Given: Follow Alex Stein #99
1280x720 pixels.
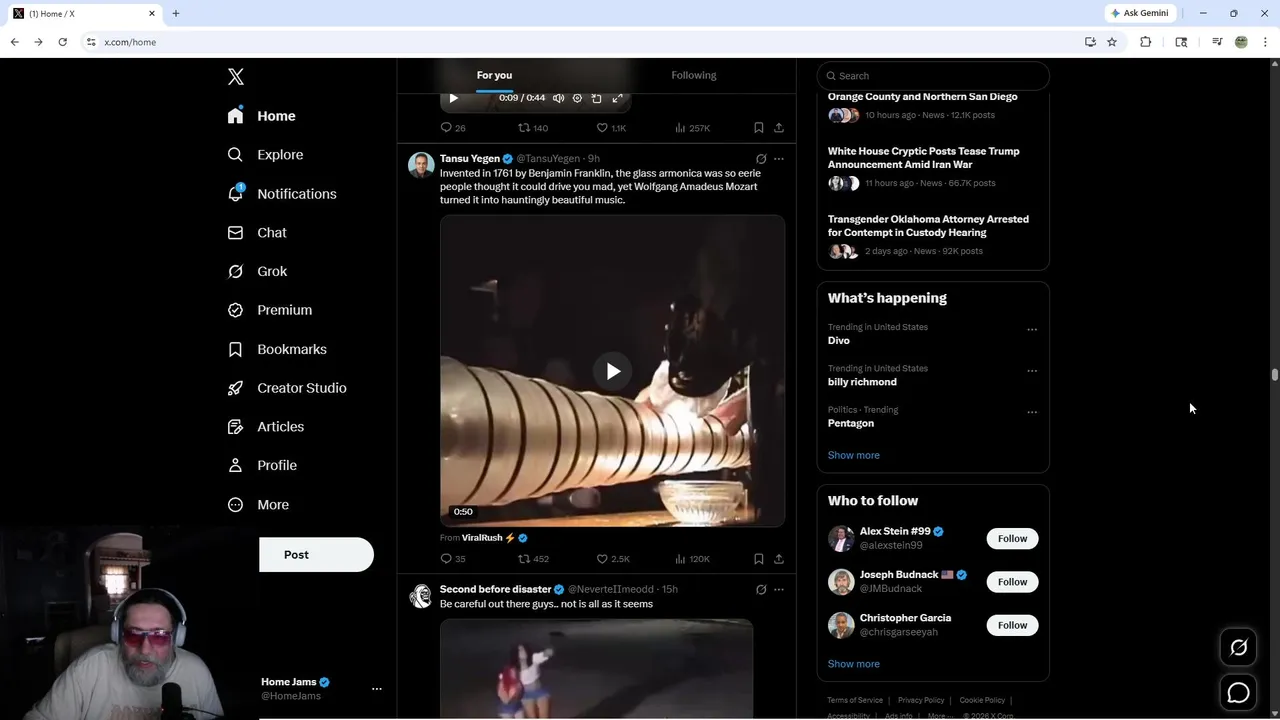Looking at the screenshot, I should pos(1012,538).
